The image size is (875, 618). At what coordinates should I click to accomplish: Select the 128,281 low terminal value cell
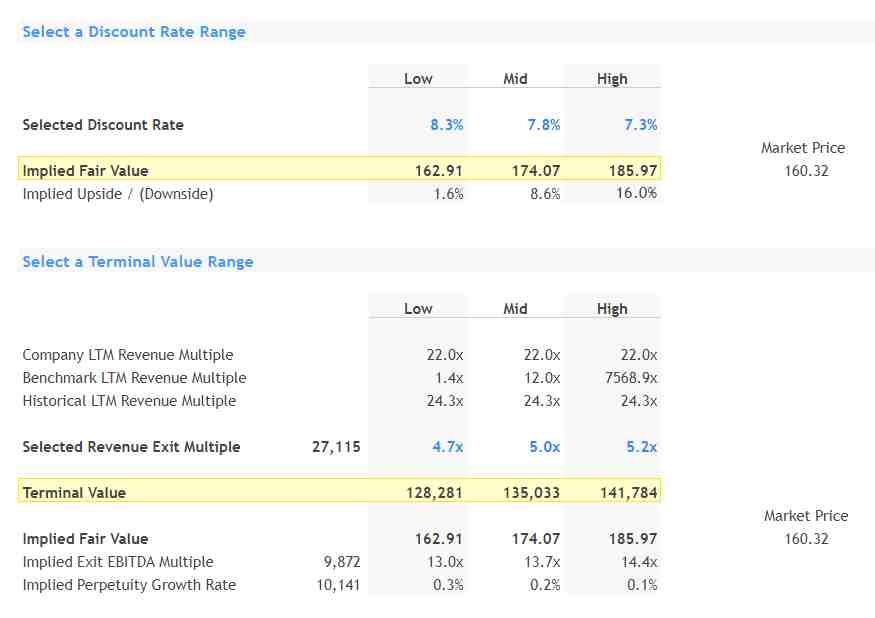(433, 493)
